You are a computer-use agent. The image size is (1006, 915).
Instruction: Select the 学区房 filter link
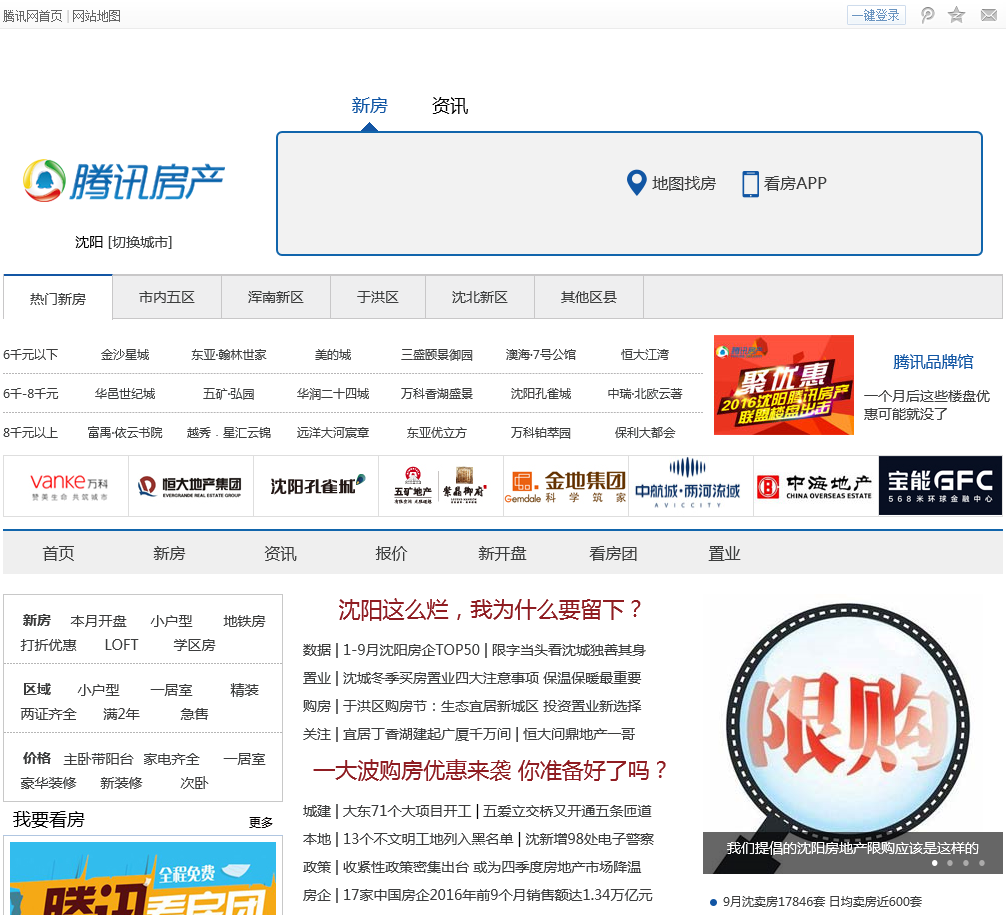tap(194, 645)
